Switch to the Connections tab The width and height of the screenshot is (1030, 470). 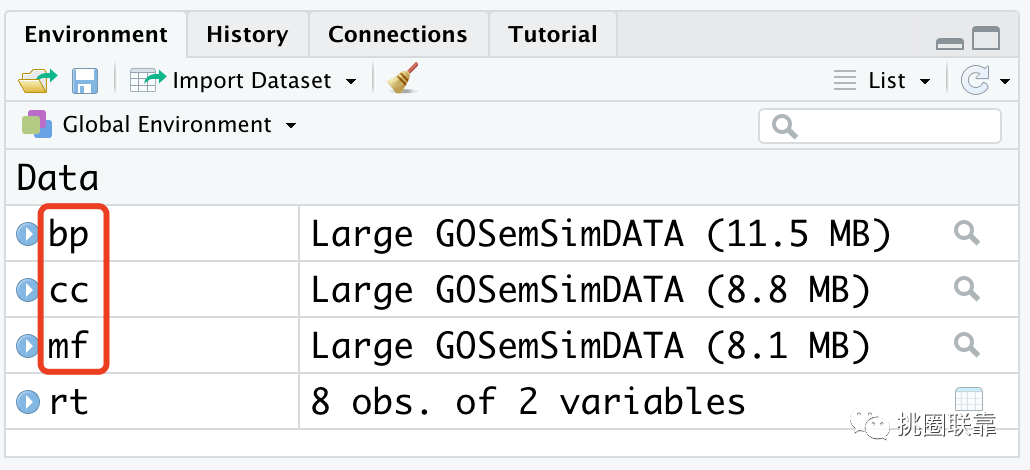(397, 34)
